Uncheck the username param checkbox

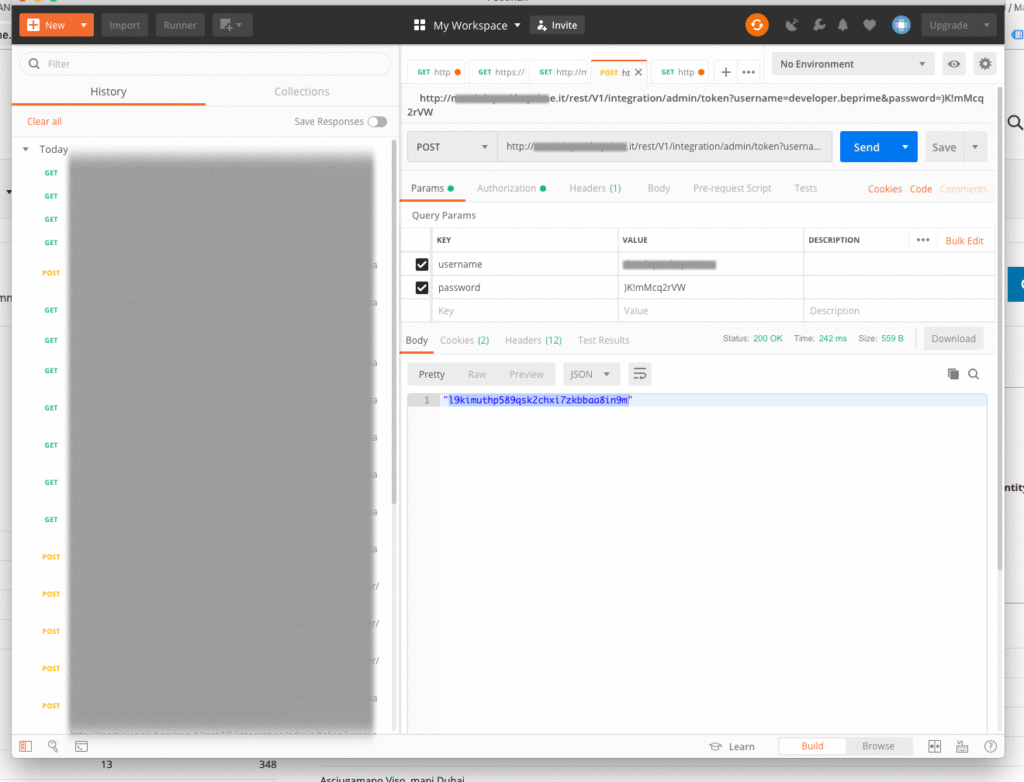pyautogui.click(x=422, y=264)
